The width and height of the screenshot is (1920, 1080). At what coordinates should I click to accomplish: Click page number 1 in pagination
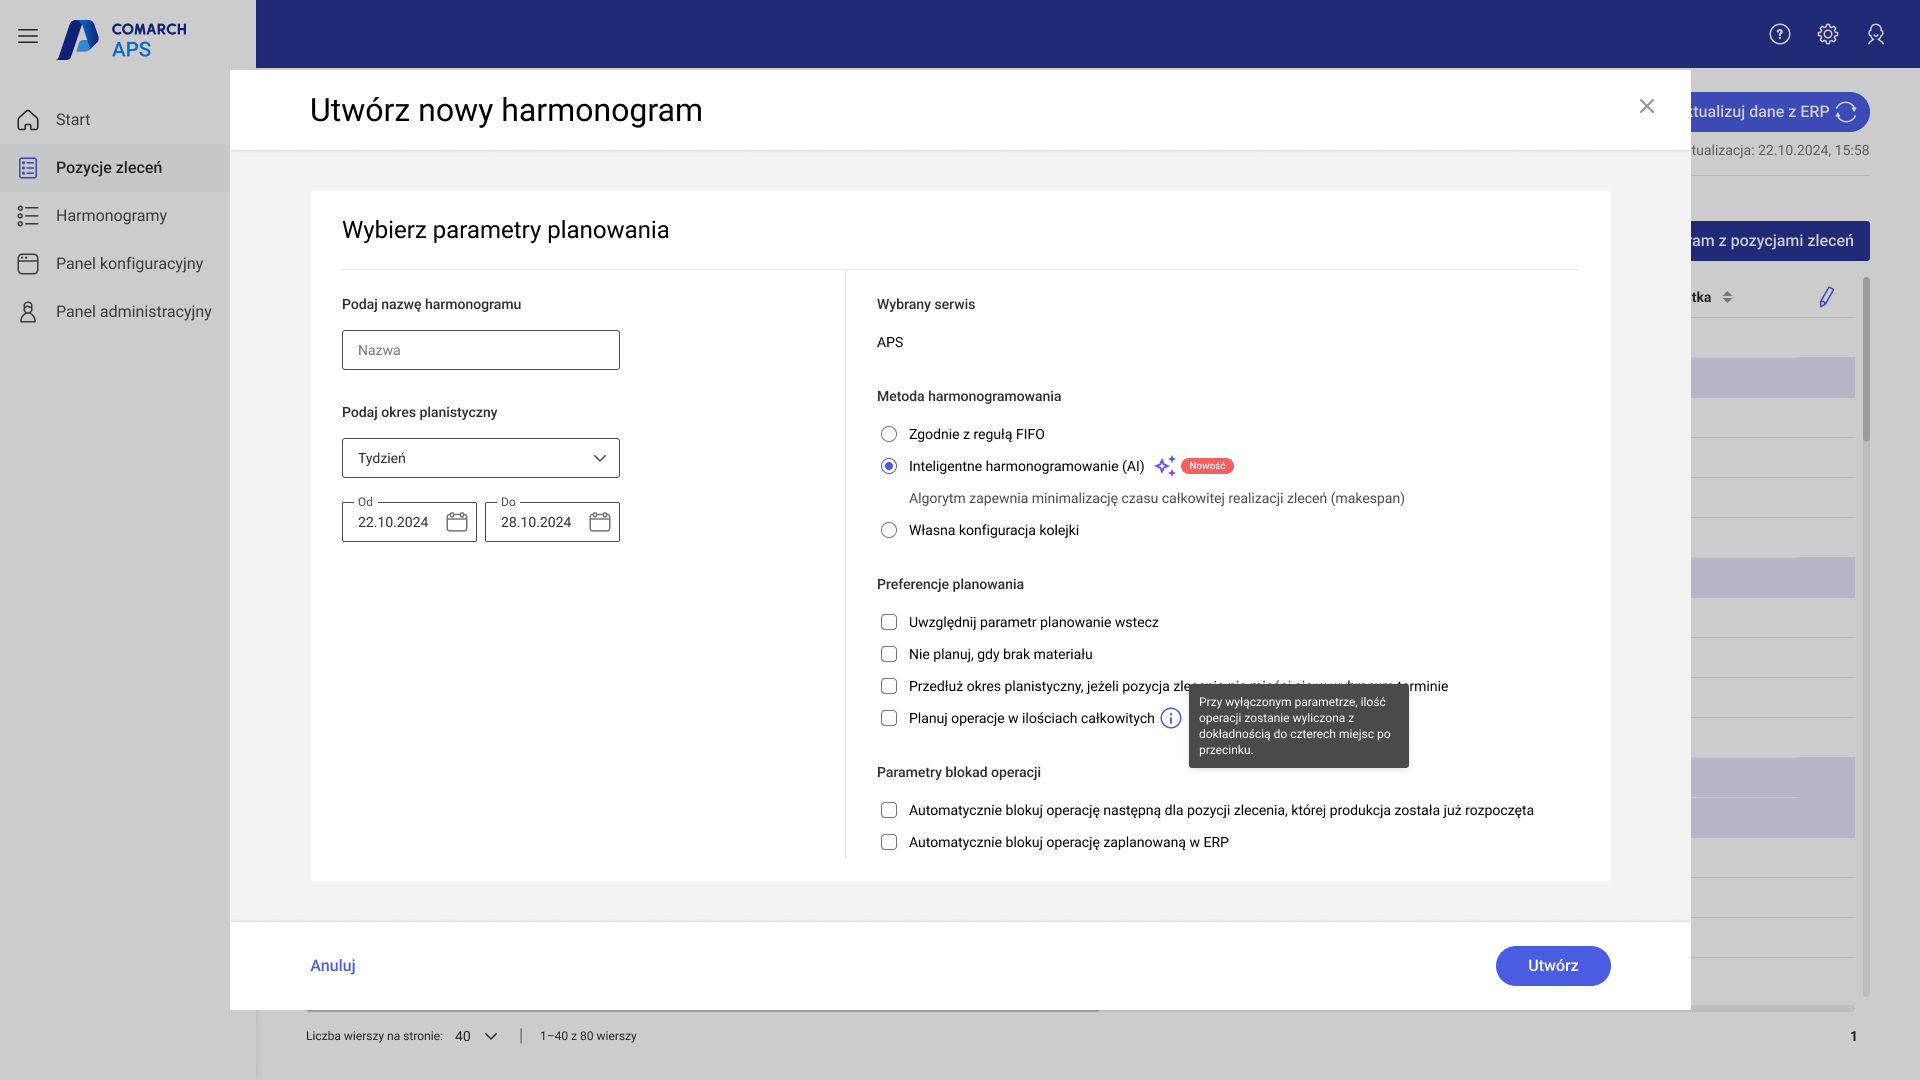(1853, 1036)
